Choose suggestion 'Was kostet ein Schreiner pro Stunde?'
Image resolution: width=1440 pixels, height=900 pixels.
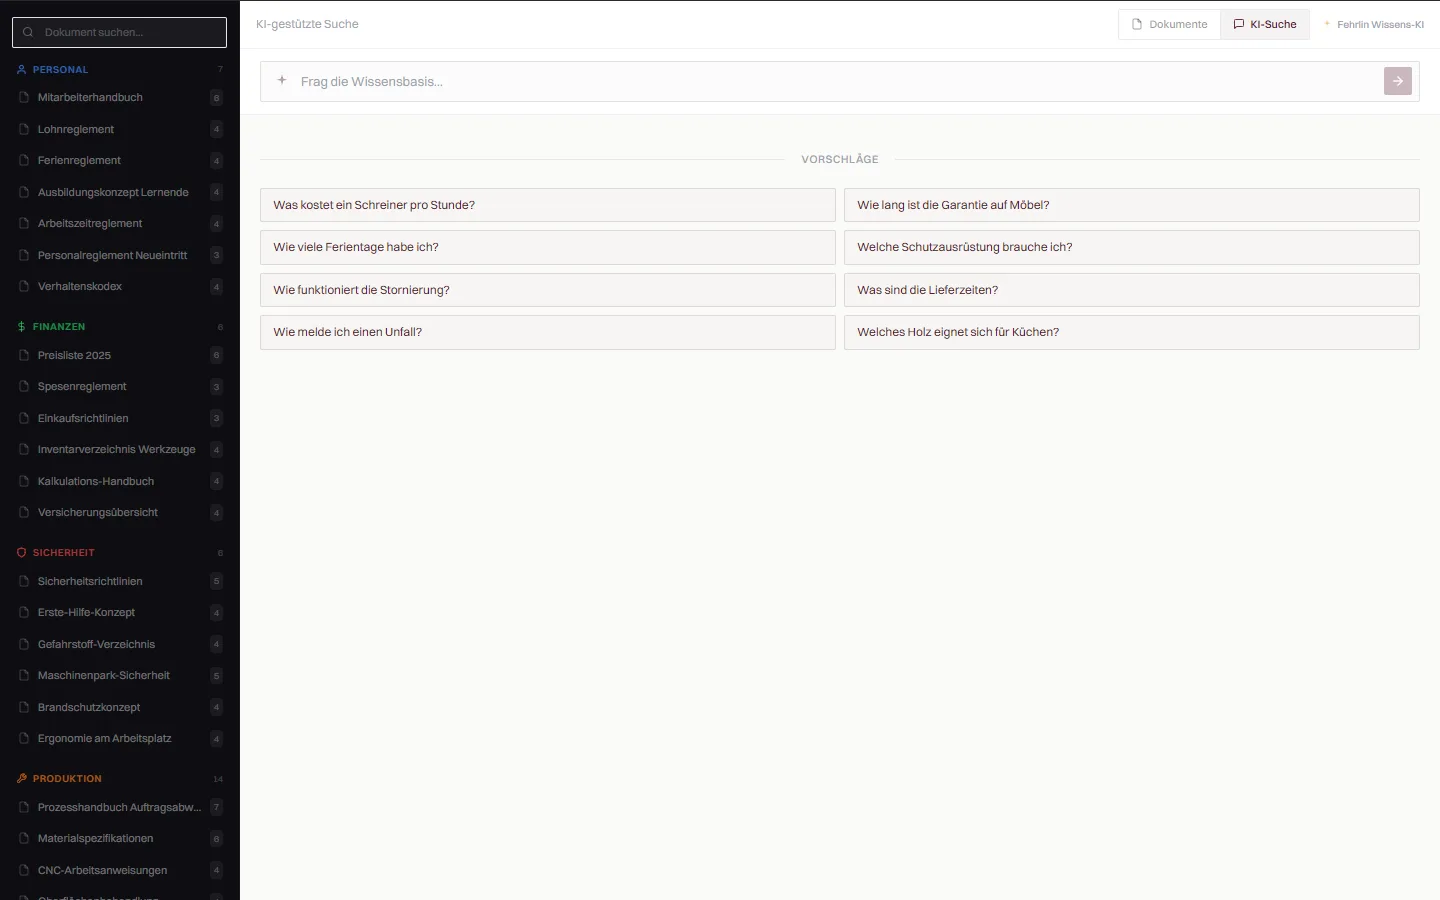point(548,205)
